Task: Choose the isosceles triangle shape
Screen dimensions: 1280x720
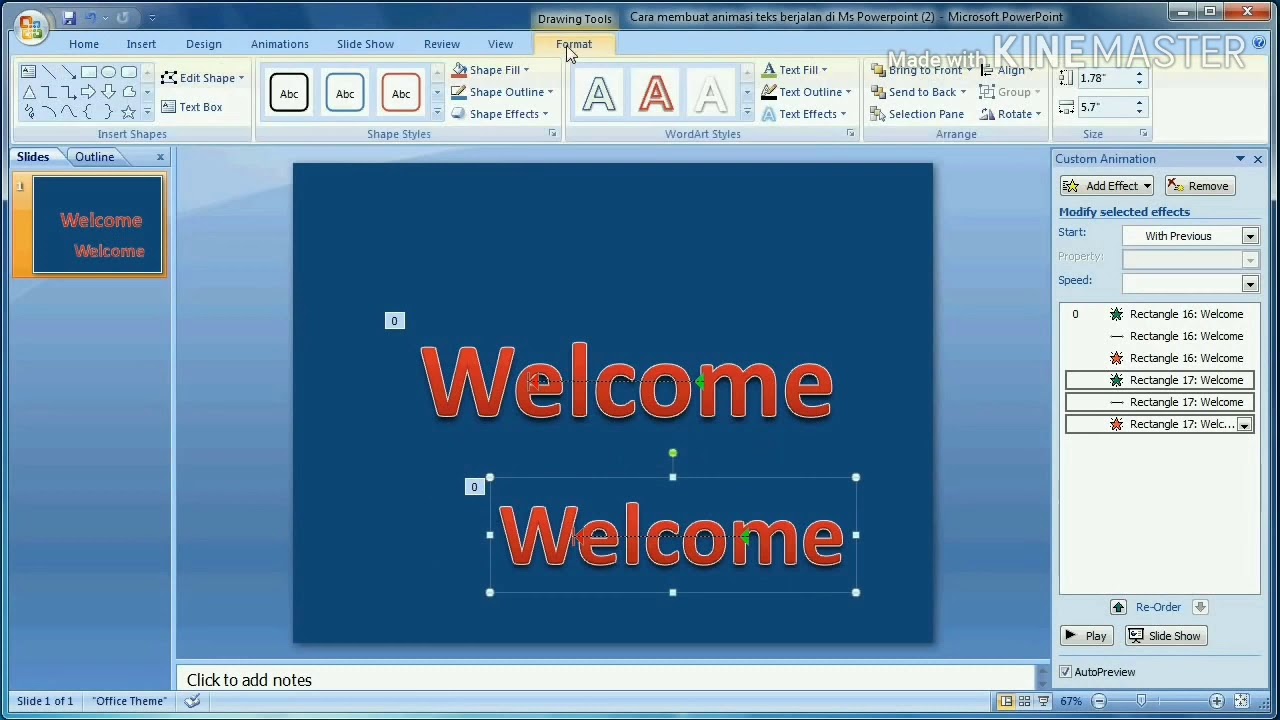Action: coord(29,92)
